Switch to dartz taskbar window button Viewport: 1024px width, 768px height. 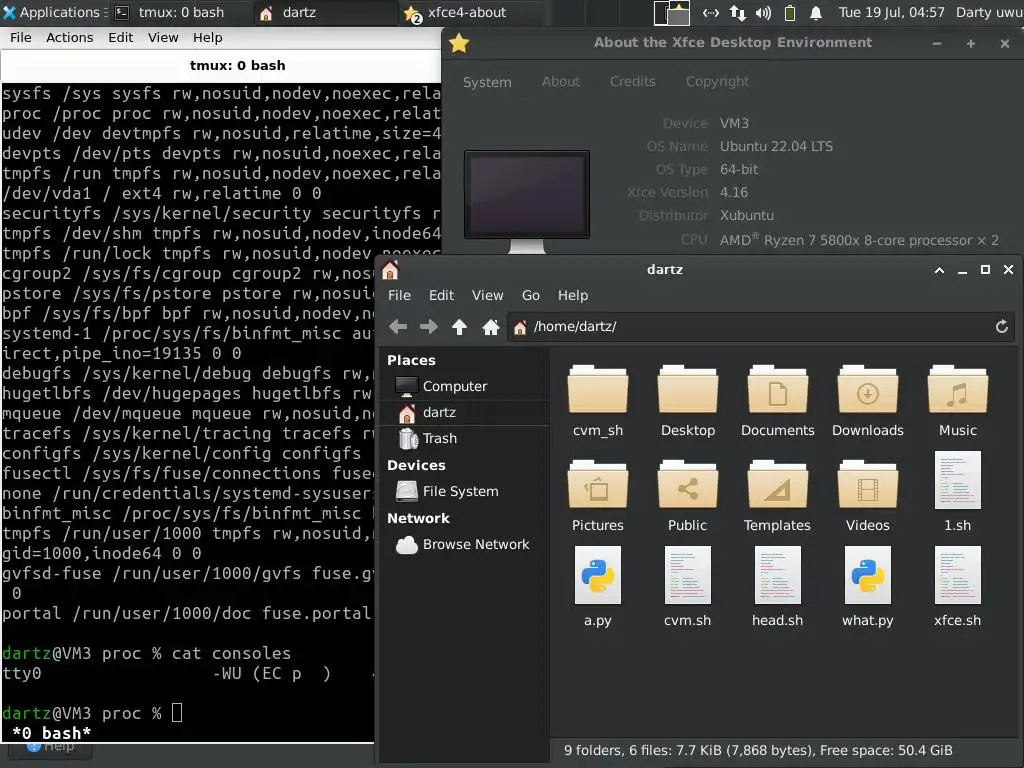point(325,12)
